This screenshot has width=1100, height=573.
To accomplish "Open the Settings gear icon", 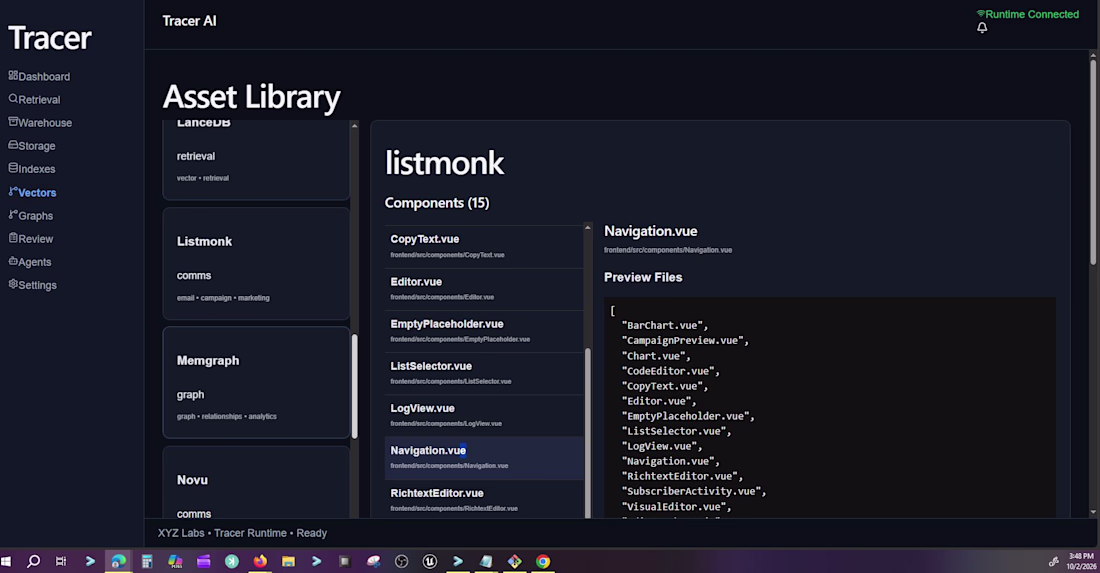I will point(13,284).
